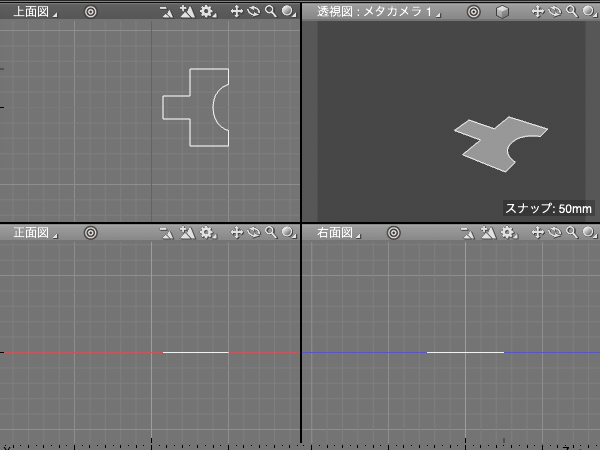This screenshot has height=450, width=600.
Task: Click the pan arrows icon in front view
Action: tap(237, 232)
